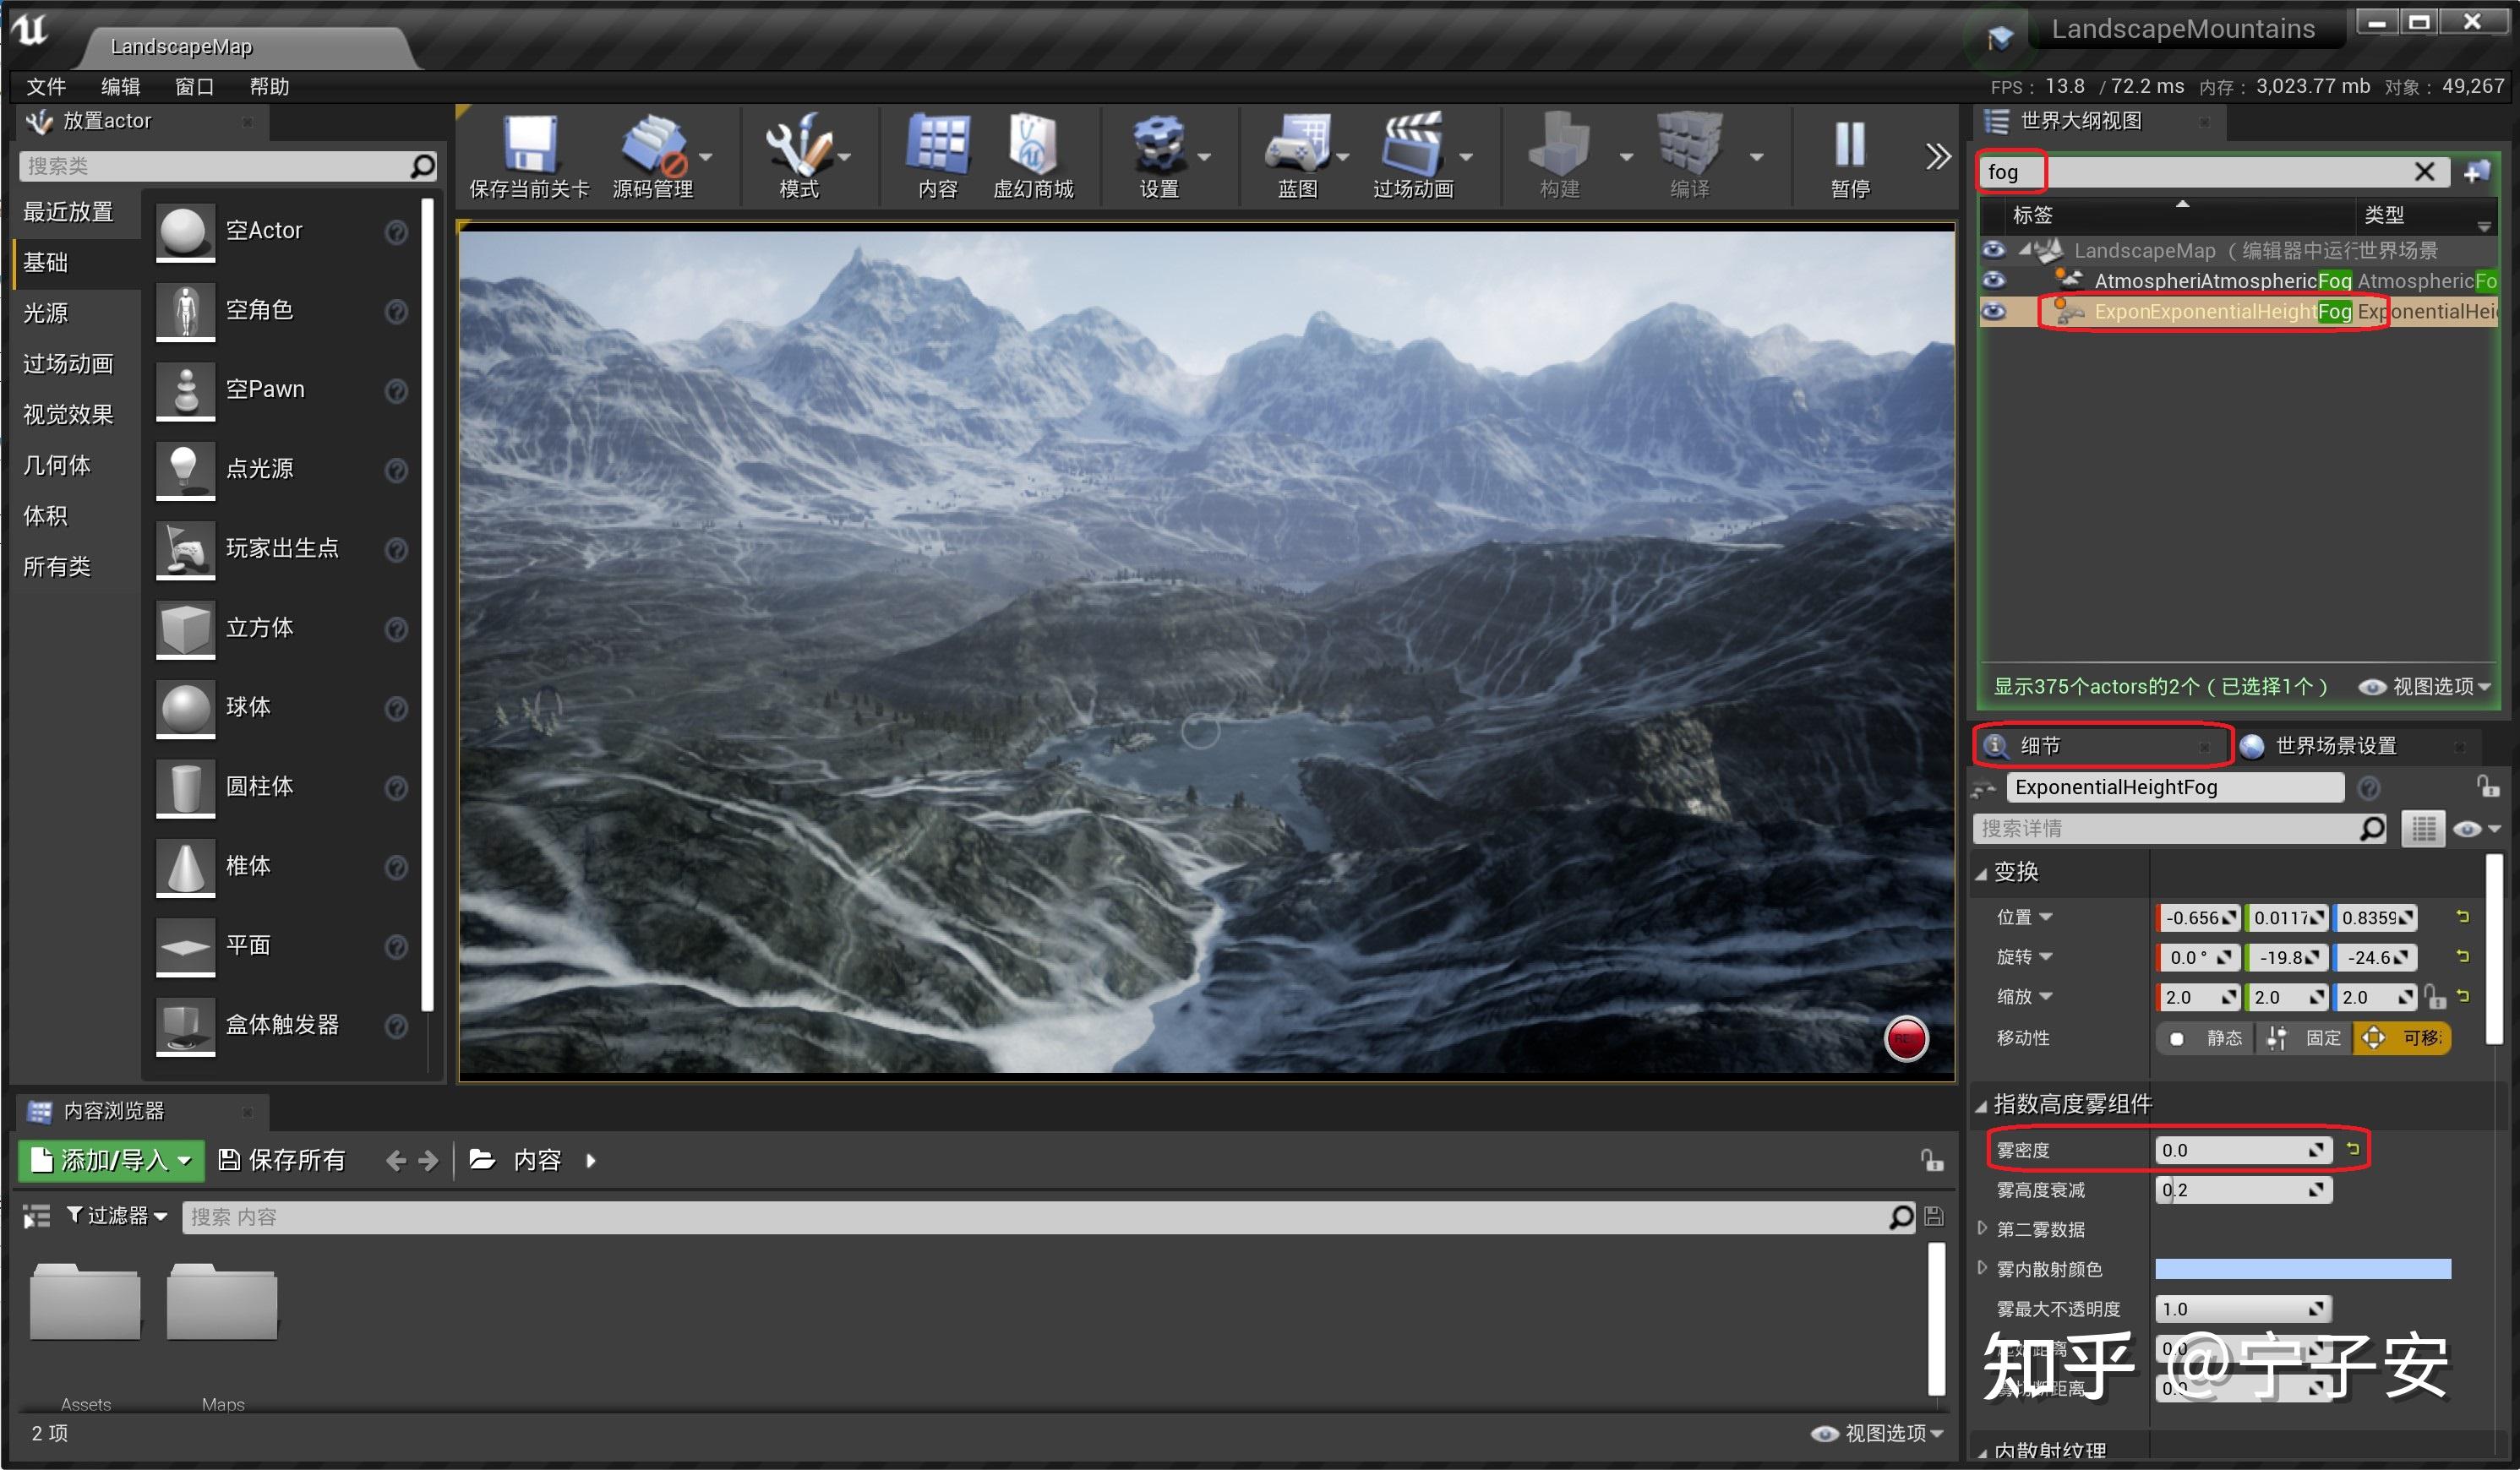This screenshot has width=2520, height=1470.
Task: Select the Plane primitive icon
Action: [x=186, y=946]
